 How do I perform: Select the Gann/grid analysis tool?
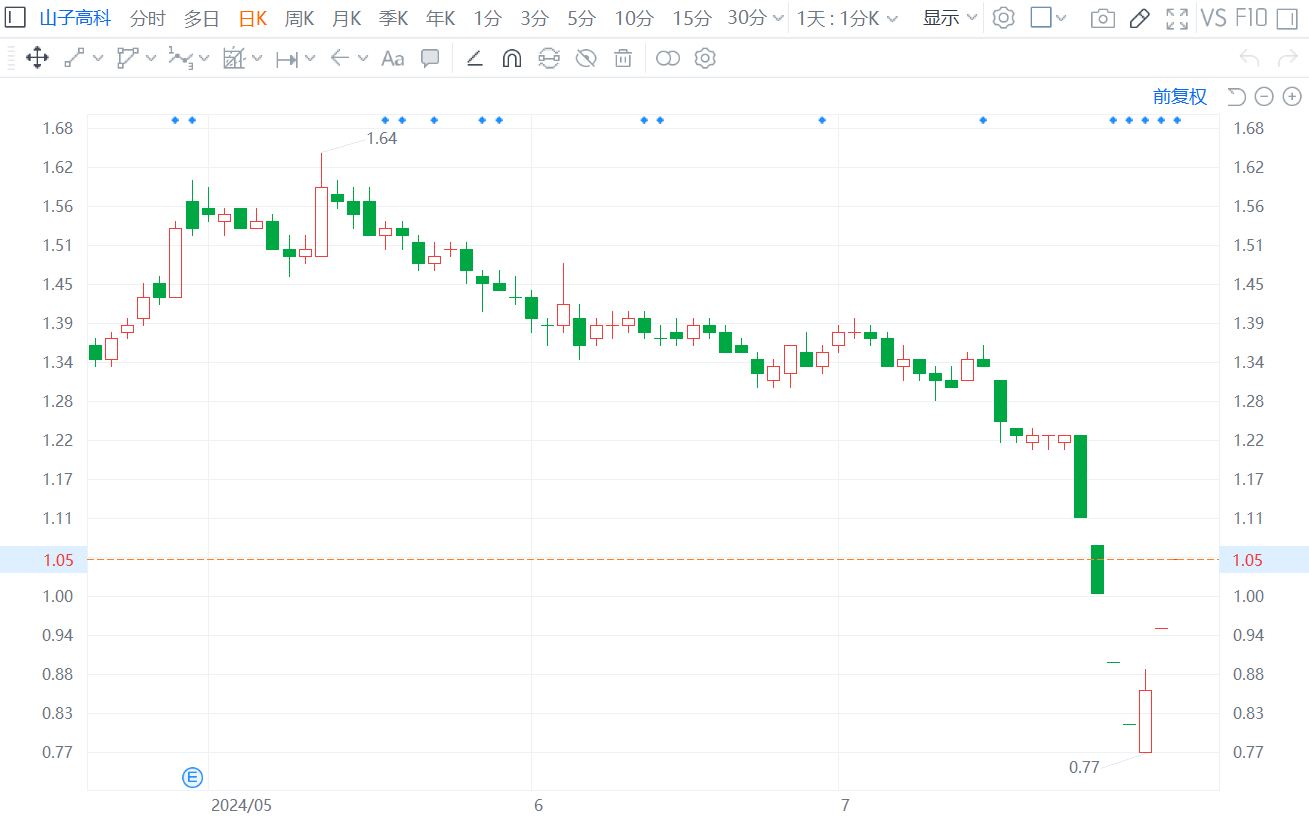click(234, 58)
